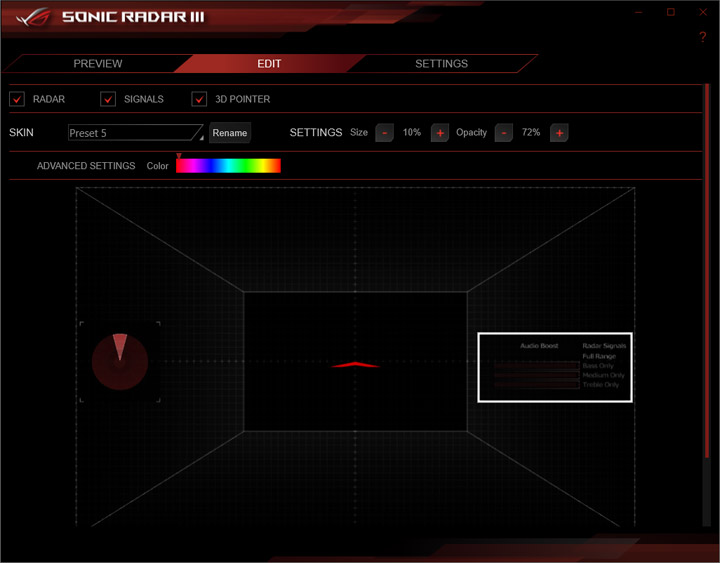720x563 pixels.
Task: Click Treble Only in signals panel
Action: tap(601, 384)
